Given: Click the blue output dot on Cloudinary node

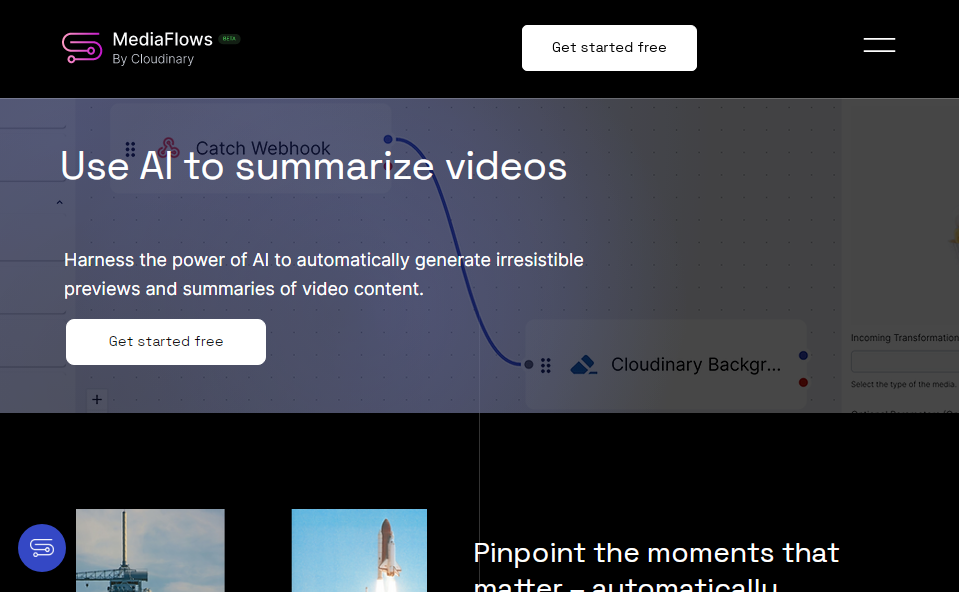Looking at the screenshot, I should (803, 355).
